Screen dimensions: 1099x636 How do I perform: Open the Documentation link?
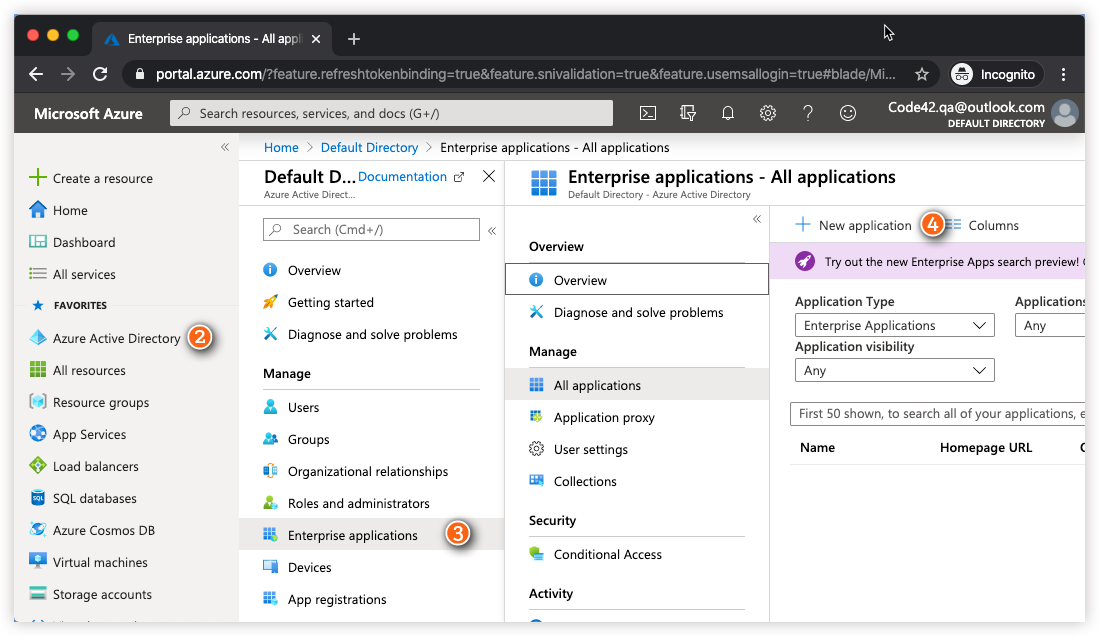(x=401, y=176)
